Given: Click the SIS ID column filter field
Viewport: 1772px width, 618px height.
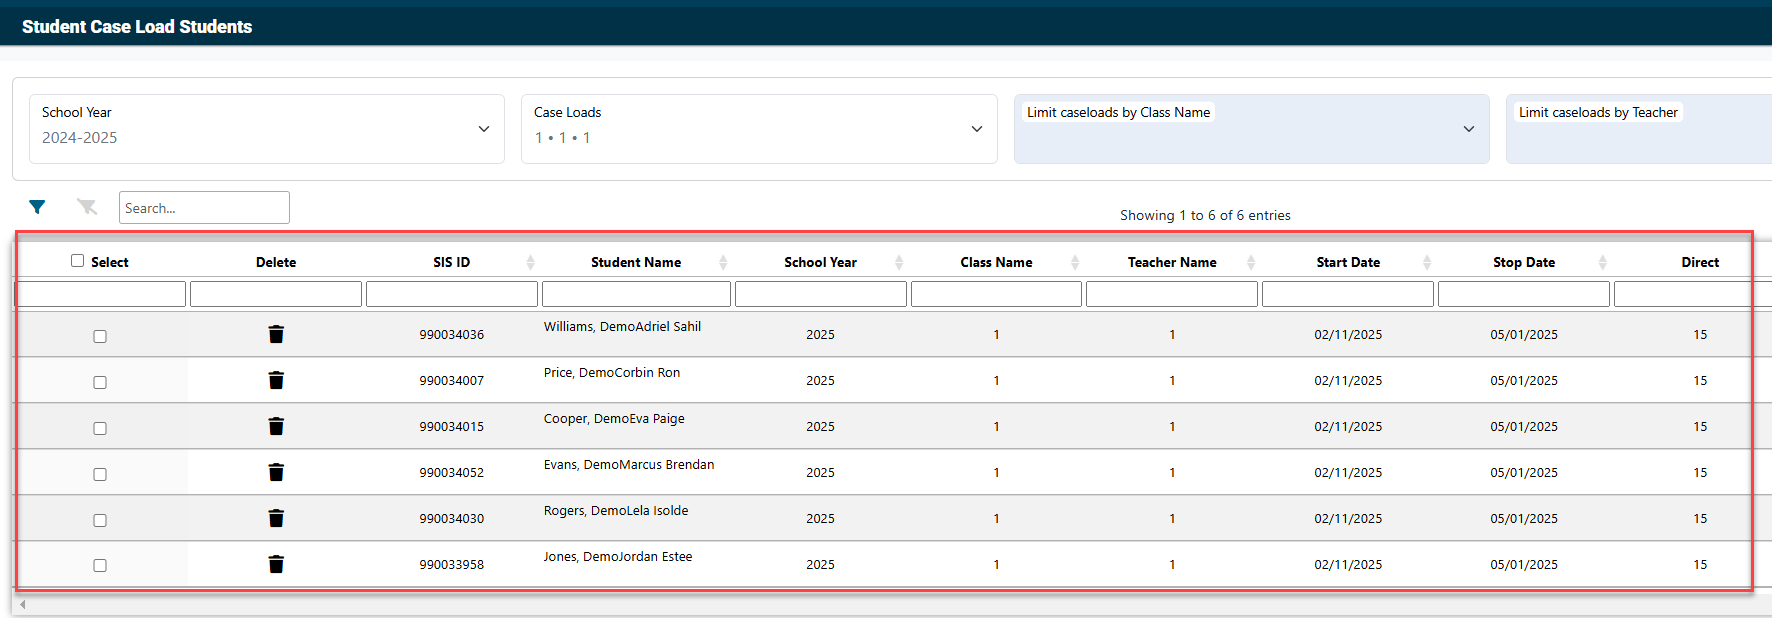Looking at the screenshot, I should (452, 294).
